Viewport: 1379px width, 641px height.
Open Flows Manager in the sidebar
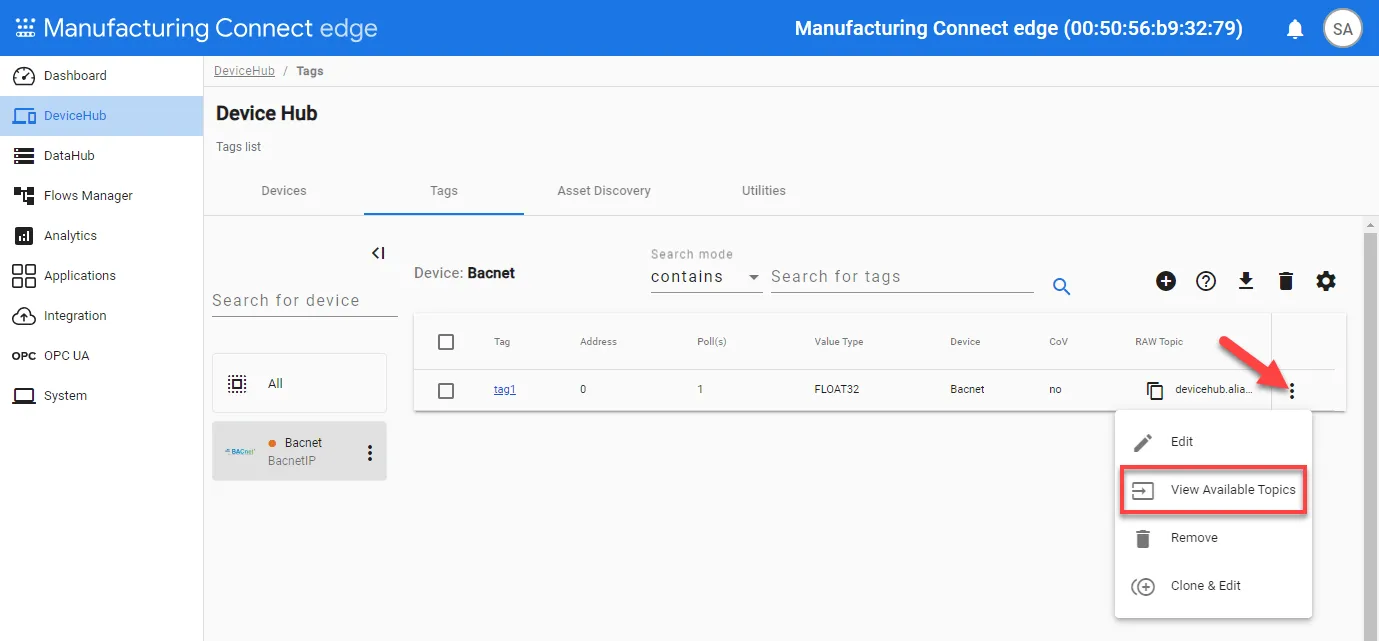[101, 196]
